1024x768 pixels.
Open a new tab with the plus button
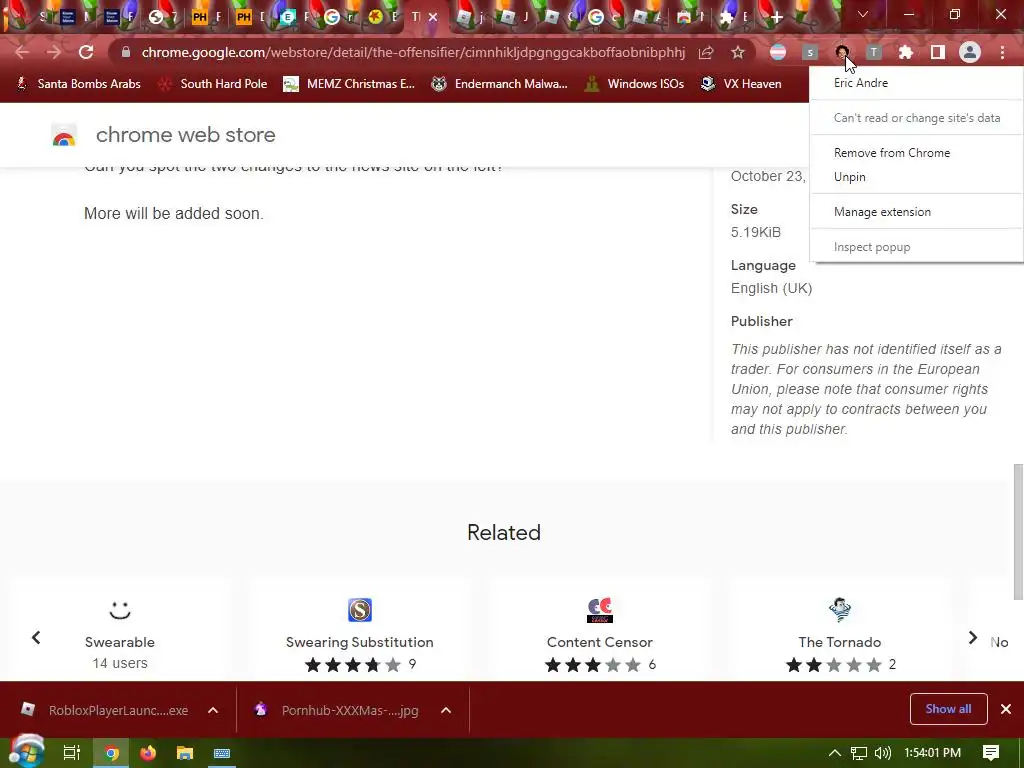coord(776,17)
